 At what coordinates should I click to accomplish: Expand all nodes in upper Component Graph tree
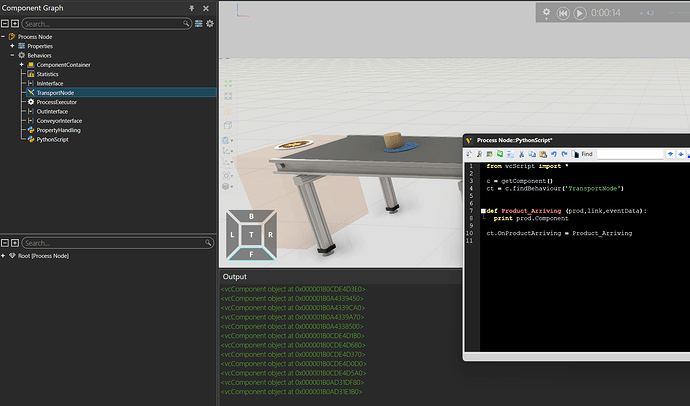pyautogui.click(x=15, y=24)
